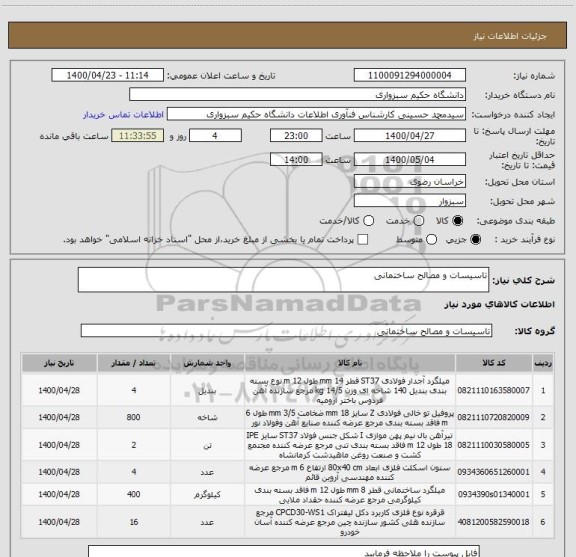Click the تاریخ نیاز column header
This screenshot has width=576, height=557.
coord(59,363)
